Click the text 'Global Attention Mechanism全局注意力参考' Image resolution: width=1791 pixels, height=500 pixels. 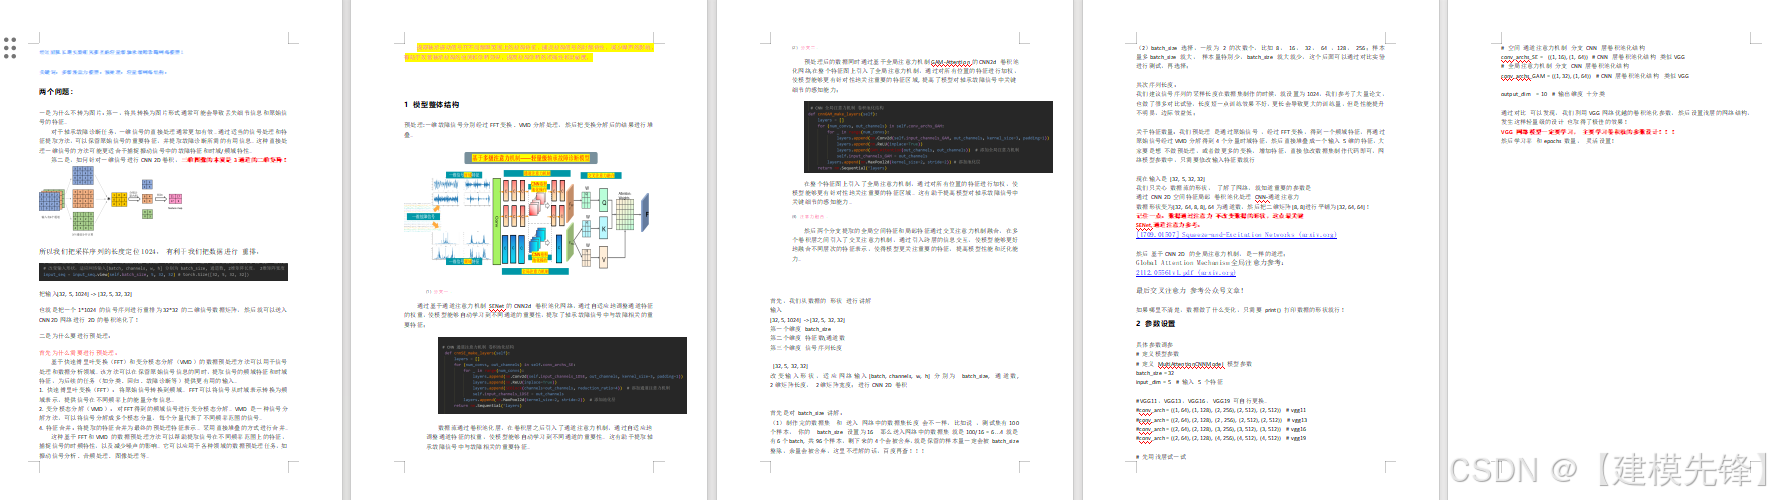click(x=1208, y=263)
